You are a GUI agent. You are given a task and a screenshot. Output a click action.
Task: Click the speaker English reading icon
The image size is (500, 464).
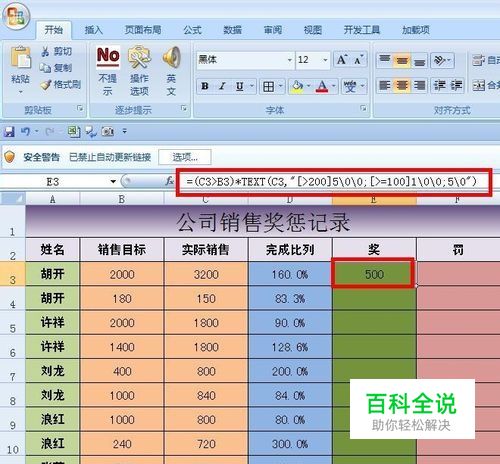[x=171, y=57]
